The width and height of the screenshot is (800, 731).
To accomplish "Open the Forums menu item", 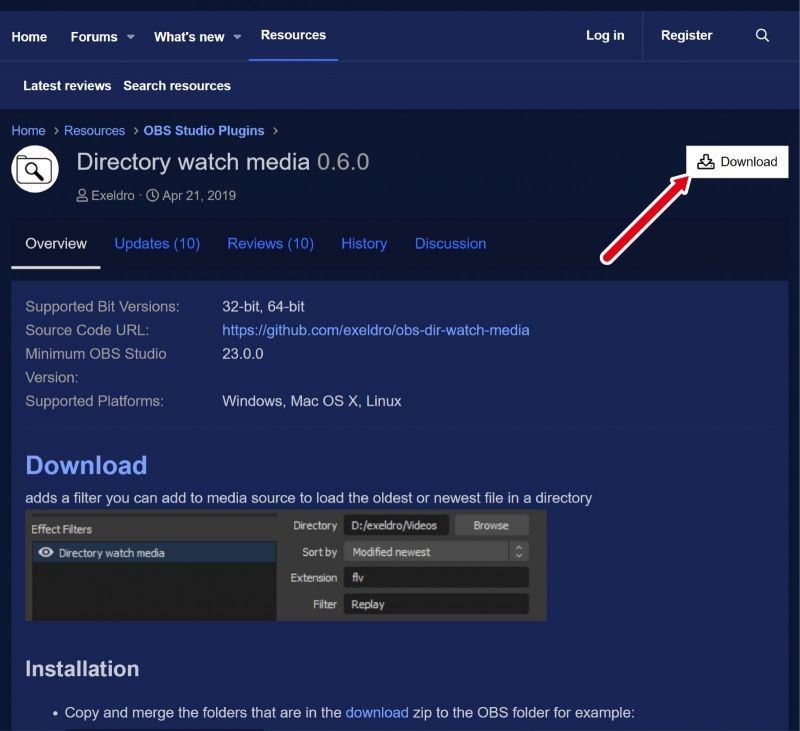I will 94,37.
